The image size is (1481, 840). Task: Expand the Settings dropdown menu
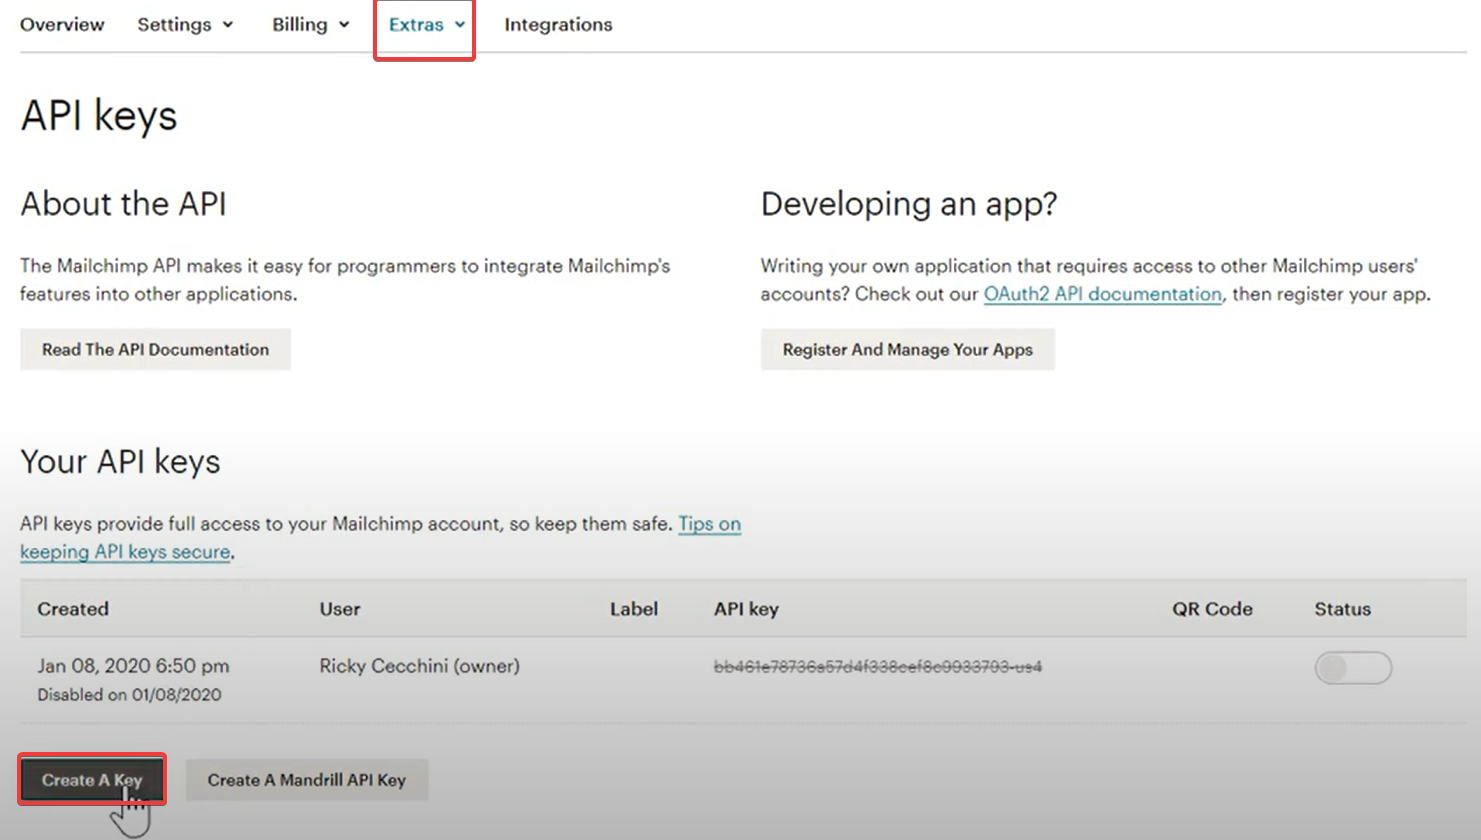pos(185,25)
